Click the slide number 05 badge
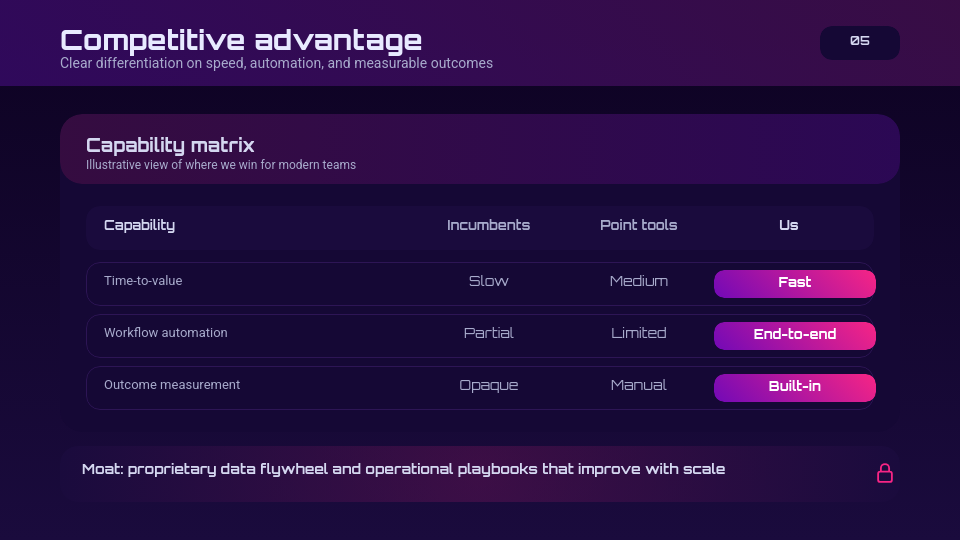Screen dimensions: 960x540 pyautogui.click(x=859, y=42)
